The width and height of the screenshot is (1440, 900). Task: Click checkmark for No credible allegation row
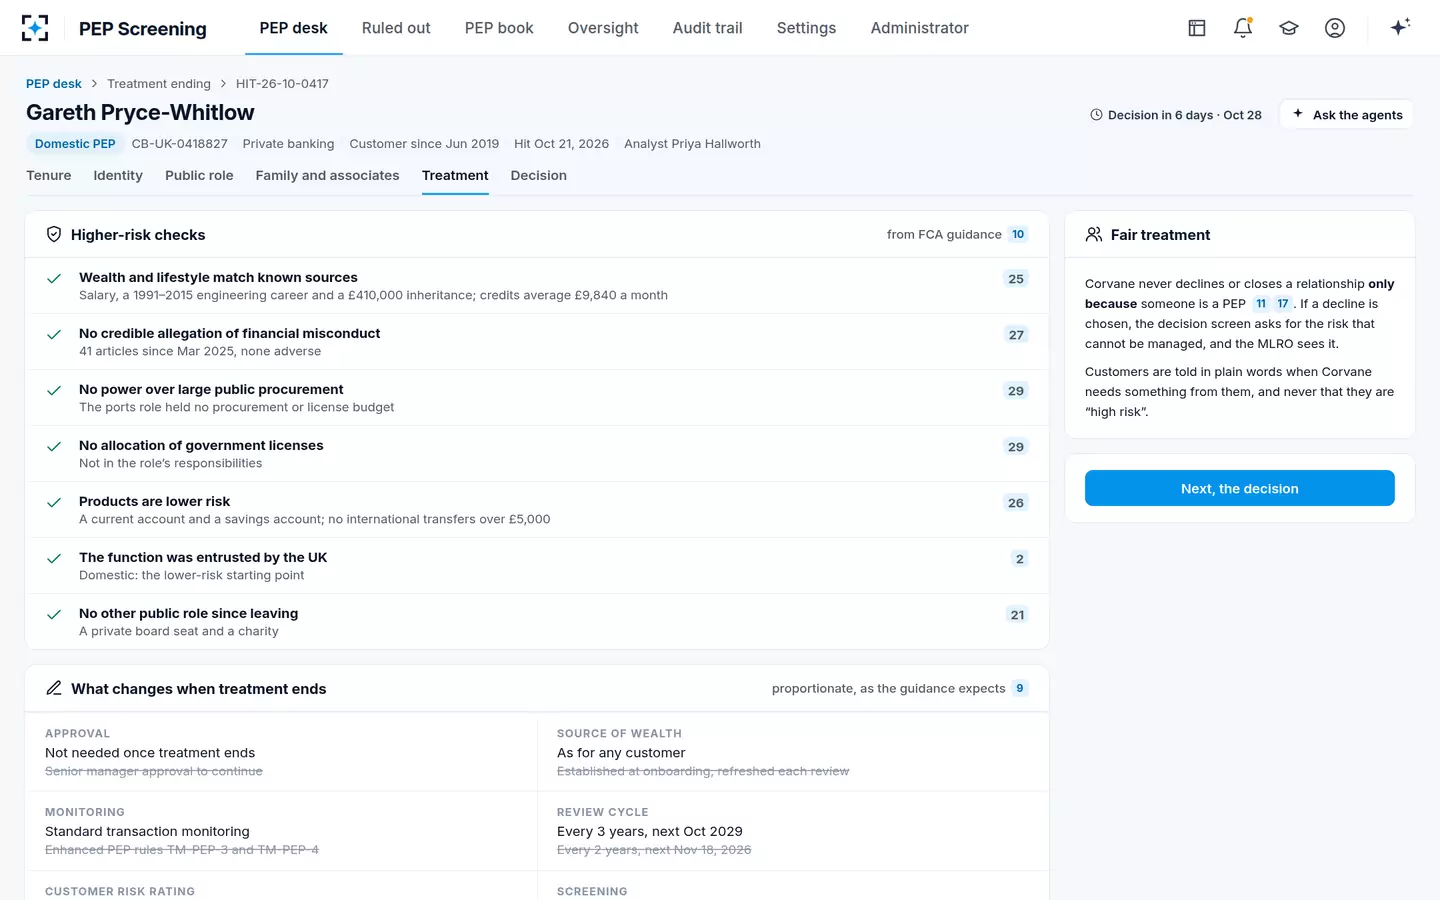tap(54, 335)
